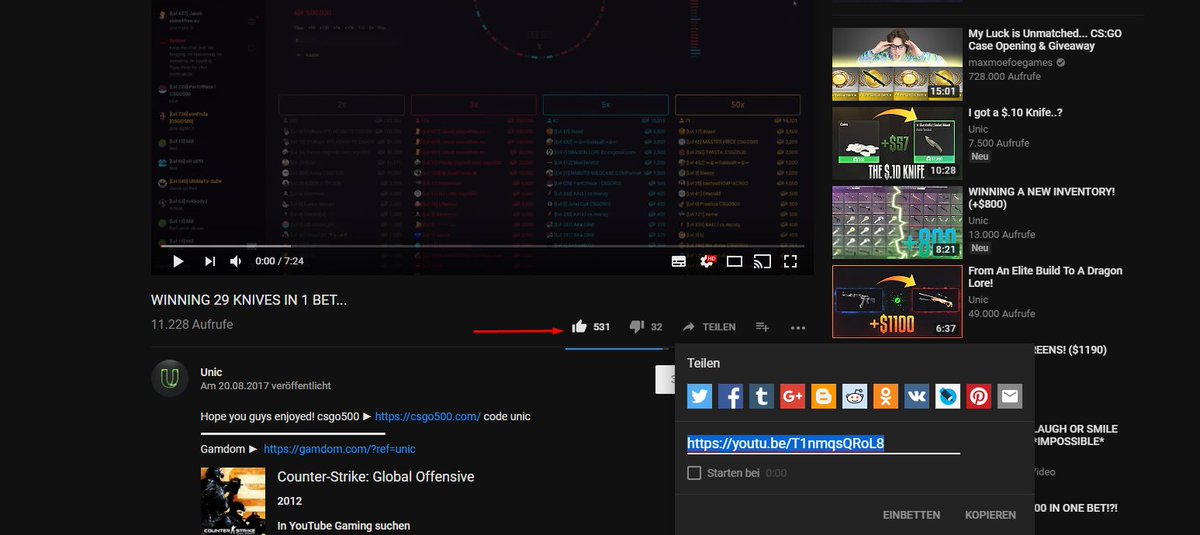
Task: Click title 'WINNING A NEW INVENTORY! (+$800)'
Action: pos(1041,198)
